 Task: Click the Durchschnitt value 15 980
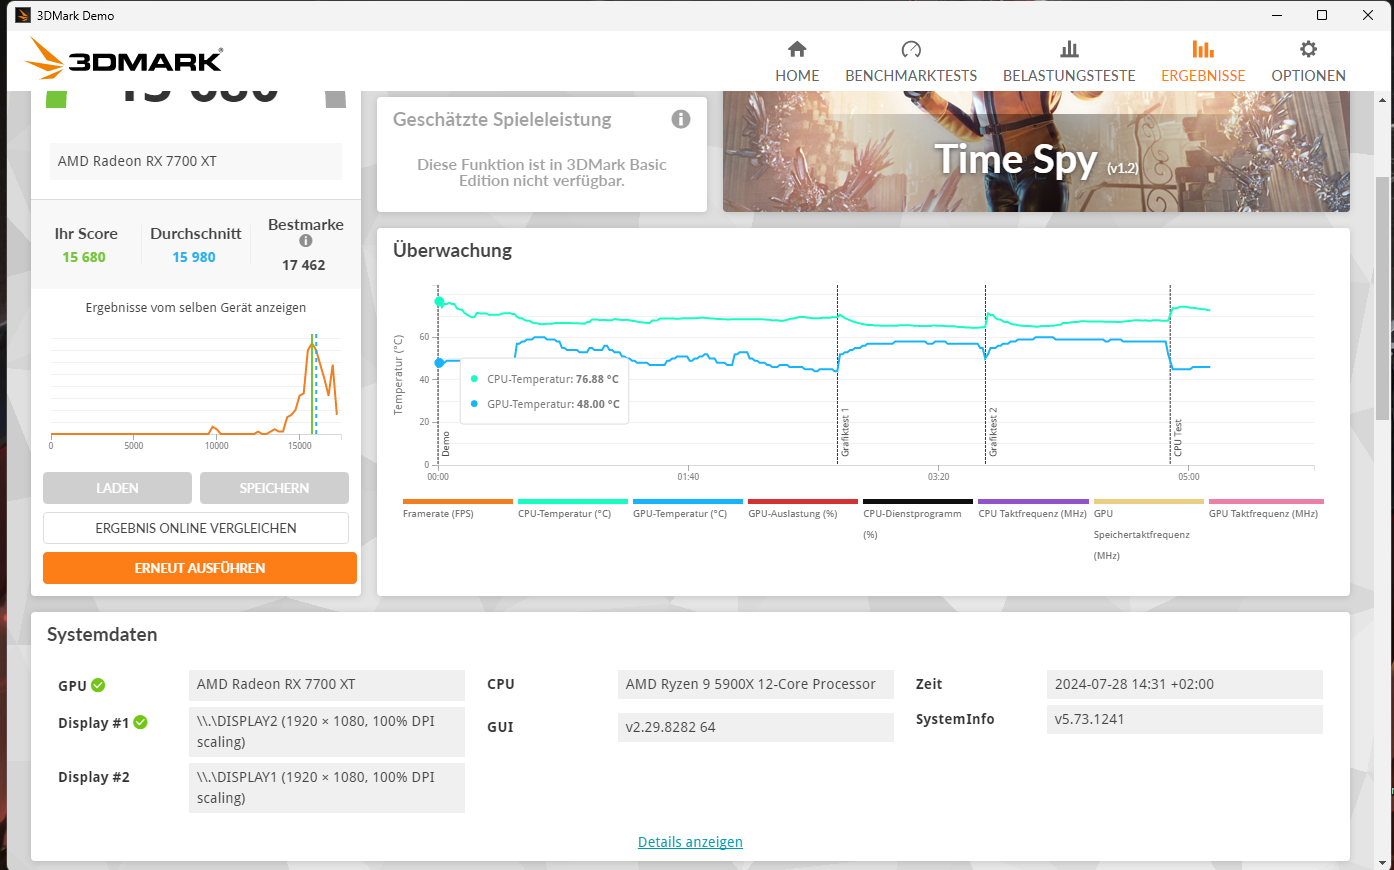pyautogui.click(x=194, y=257)
